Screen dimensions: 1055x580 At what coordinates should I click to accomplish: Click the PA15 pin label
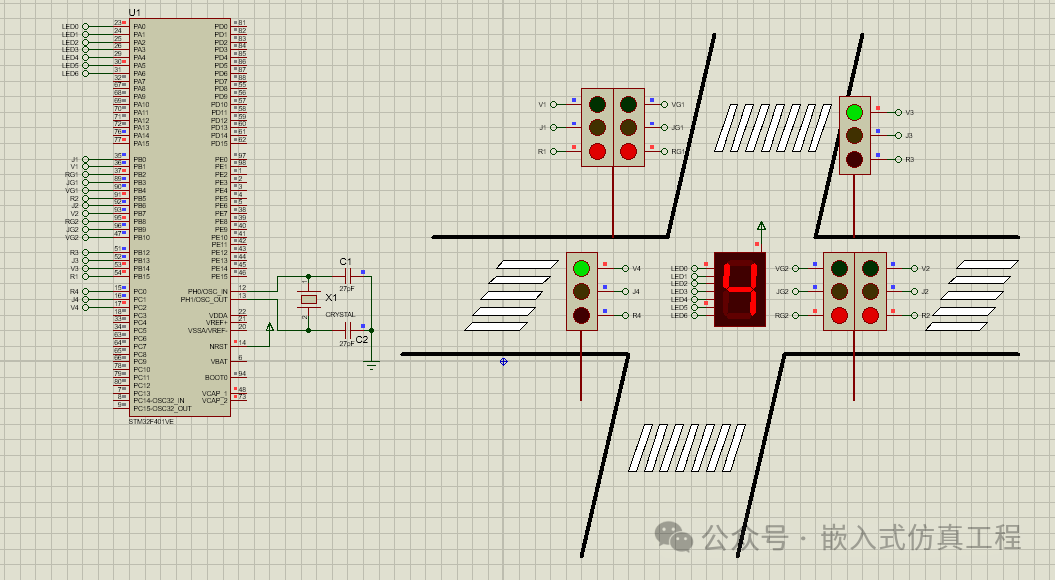click(141, 143)
